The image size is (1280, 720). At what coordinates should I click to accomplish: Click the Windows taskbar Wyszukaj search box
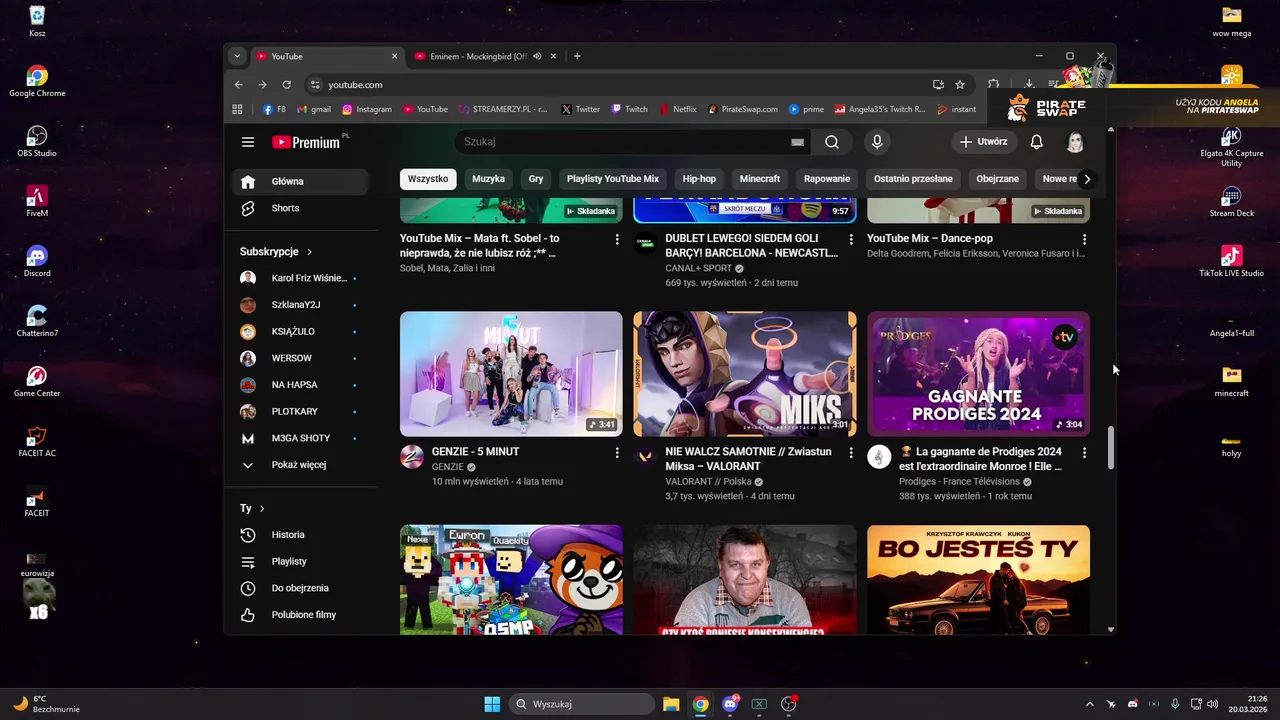[581, 704]
